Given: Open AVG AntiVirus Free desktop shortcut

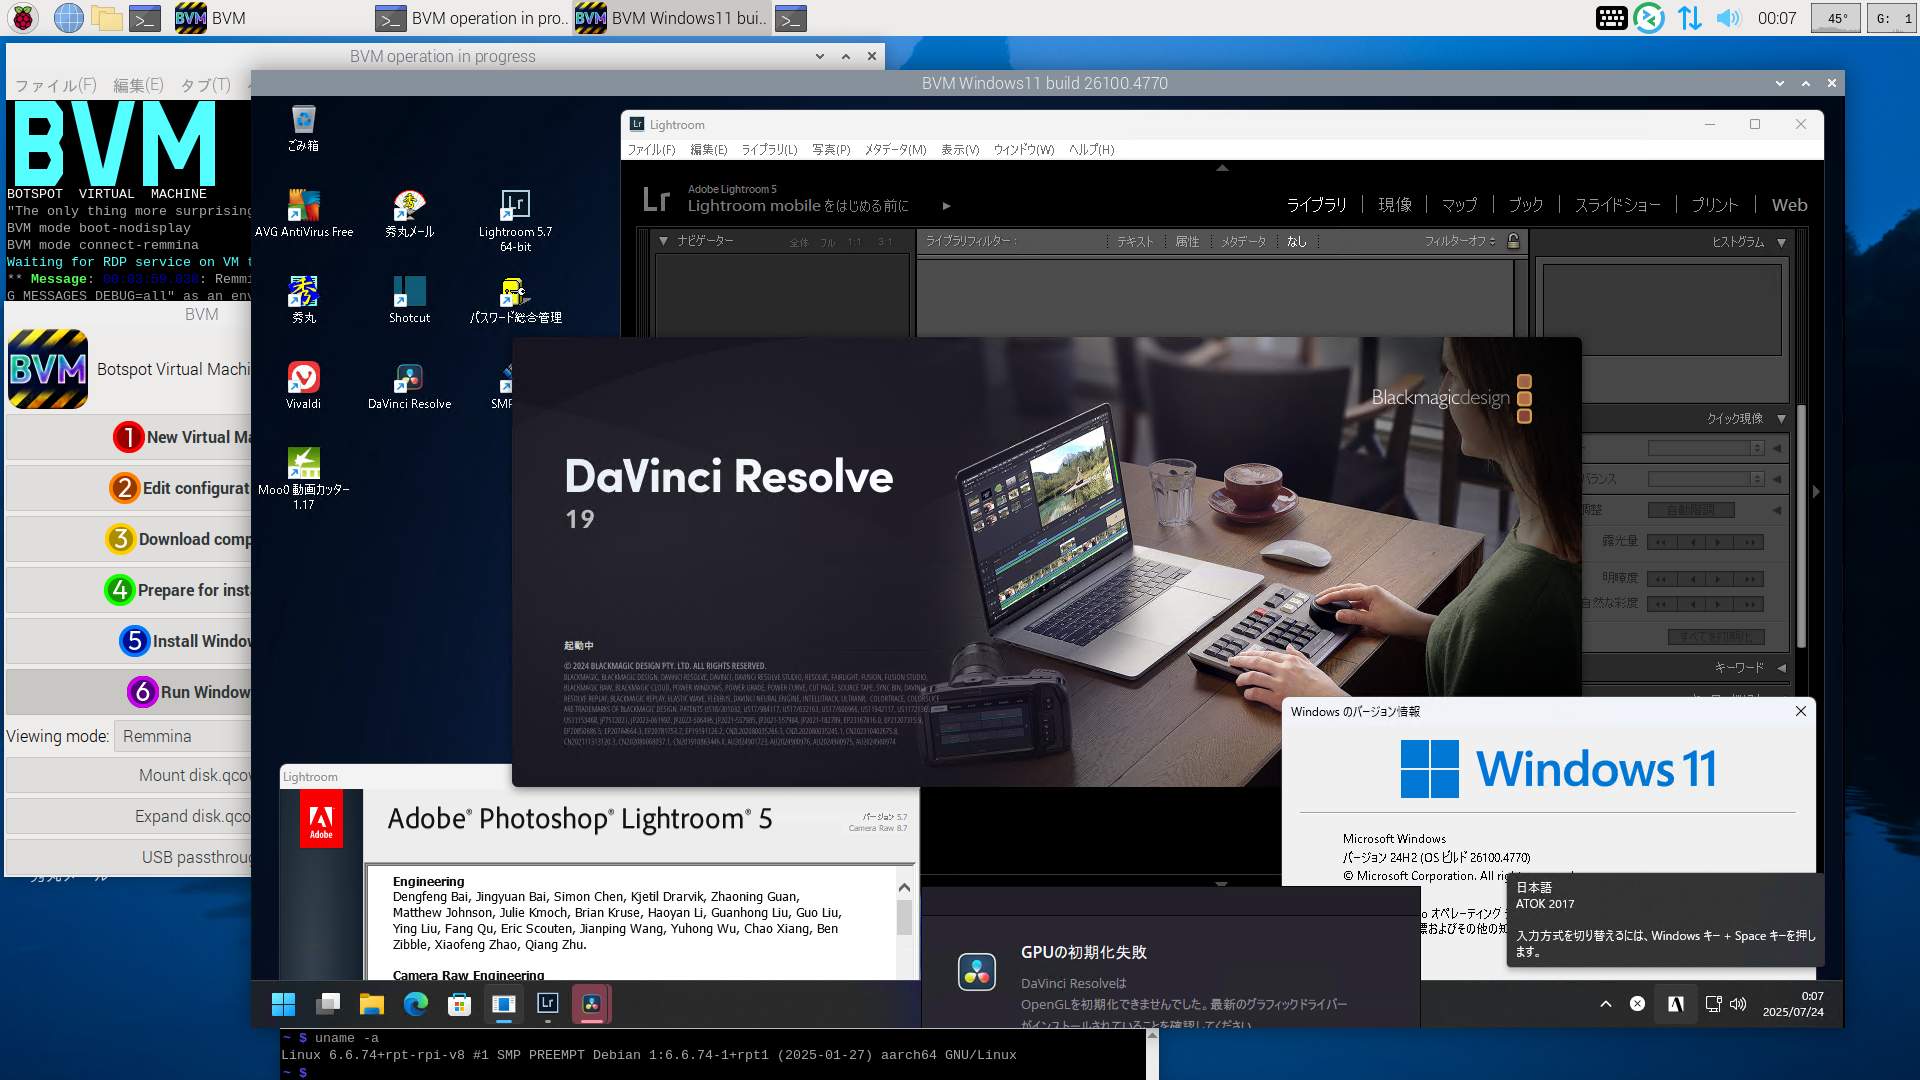Looking at the screenshot, I should coord(304,213).
